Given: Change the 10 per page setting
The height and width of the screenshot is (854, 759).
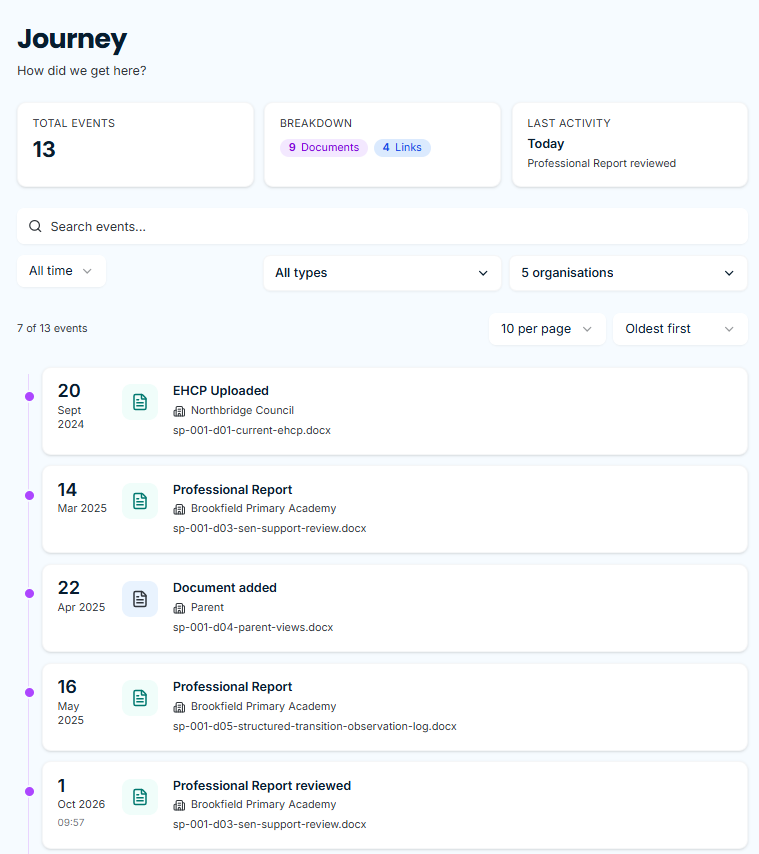Looking at the screenshot, I should pos(547,329).
